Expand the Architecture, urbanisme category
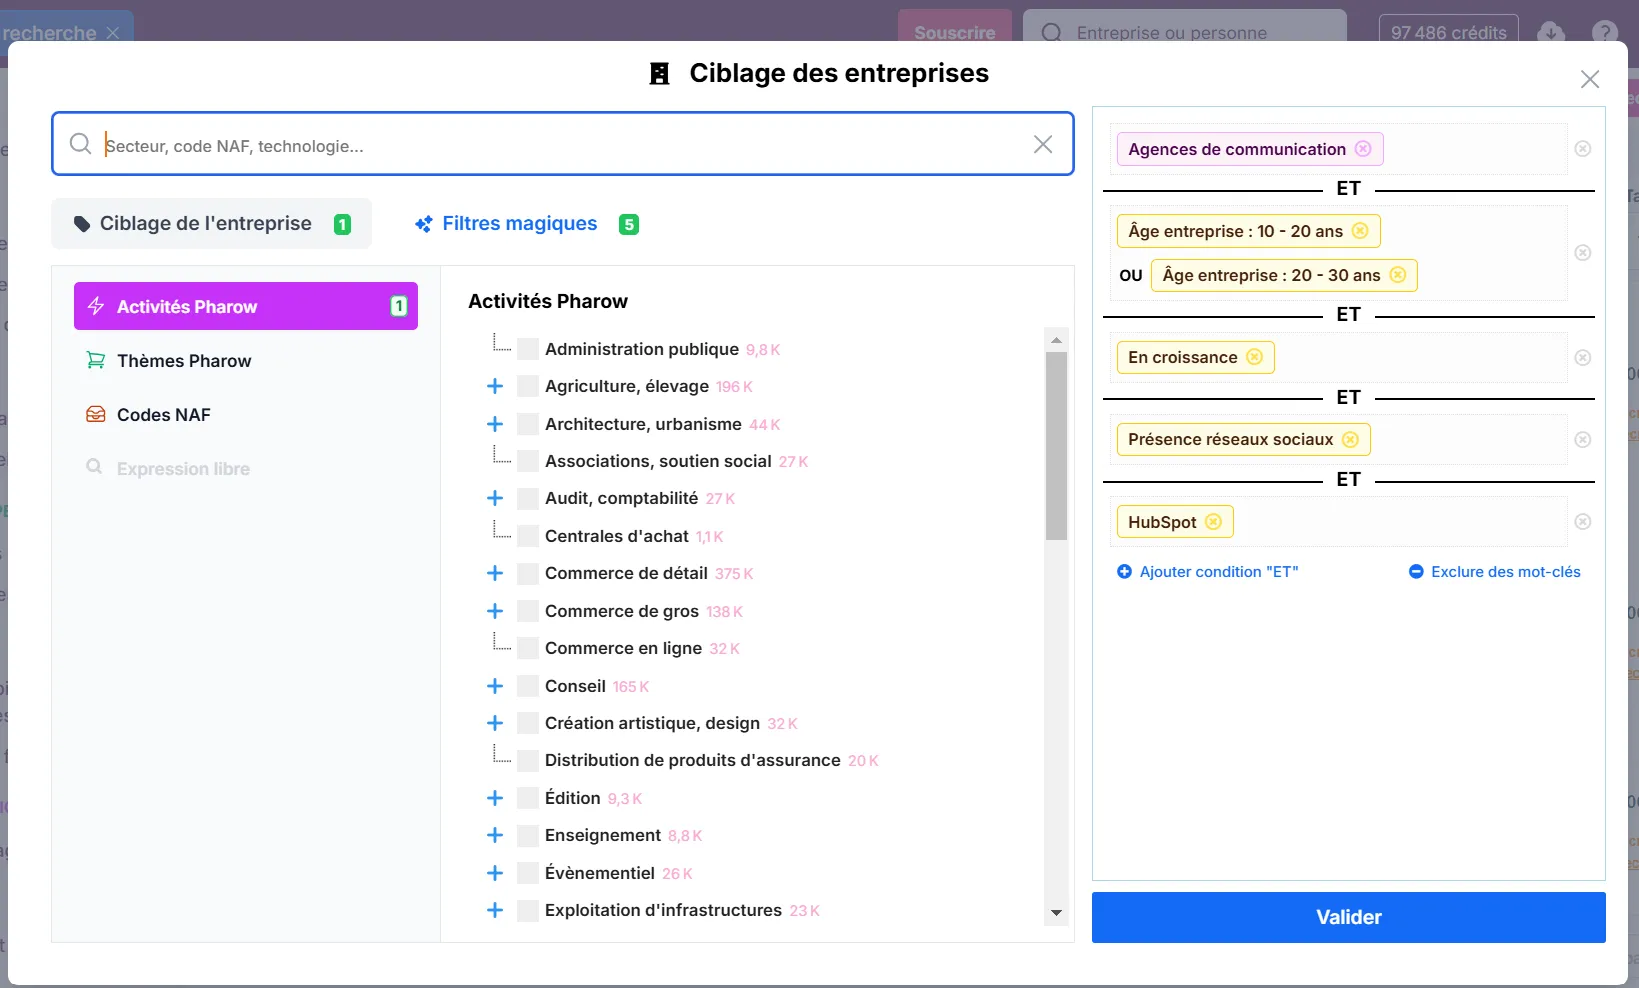This screenshot has height=988, width=1639. pyautogui.click(x=495, y=424)
